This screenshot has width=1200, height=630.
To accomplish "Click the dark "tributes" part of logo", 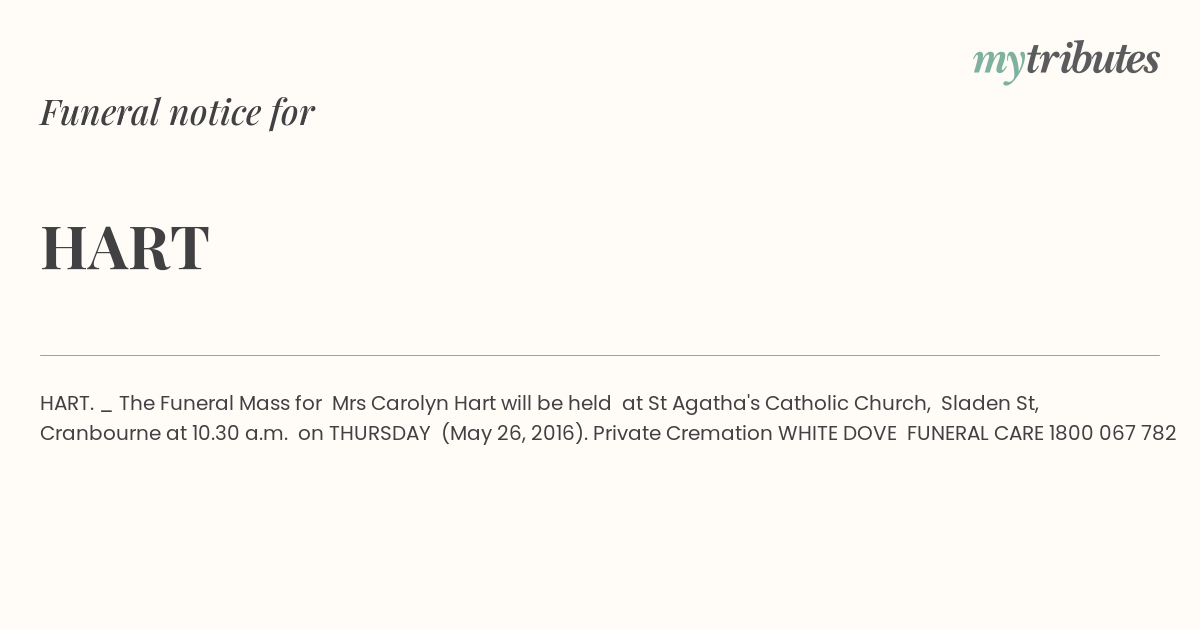I will point(1092,60).
